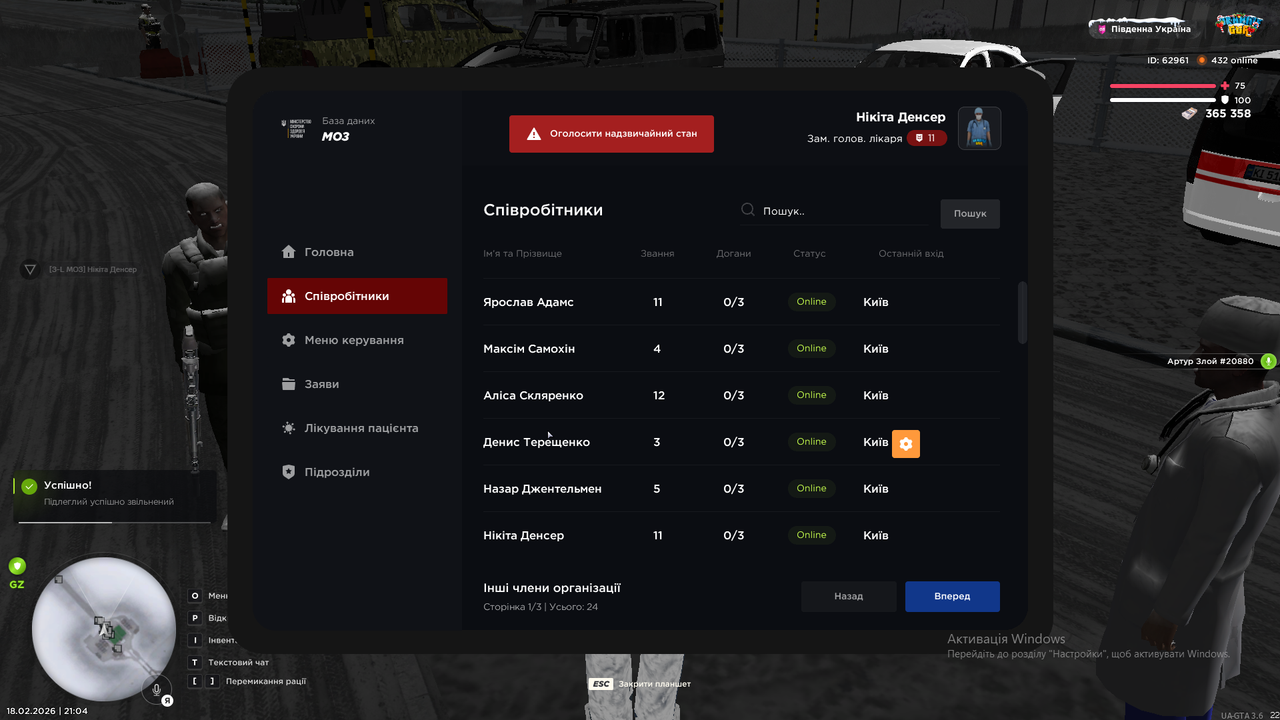Click Оголосити надзвичайний стан button
The width and height of the screenshot is (1280, 720).
click(x=611, y=133)
